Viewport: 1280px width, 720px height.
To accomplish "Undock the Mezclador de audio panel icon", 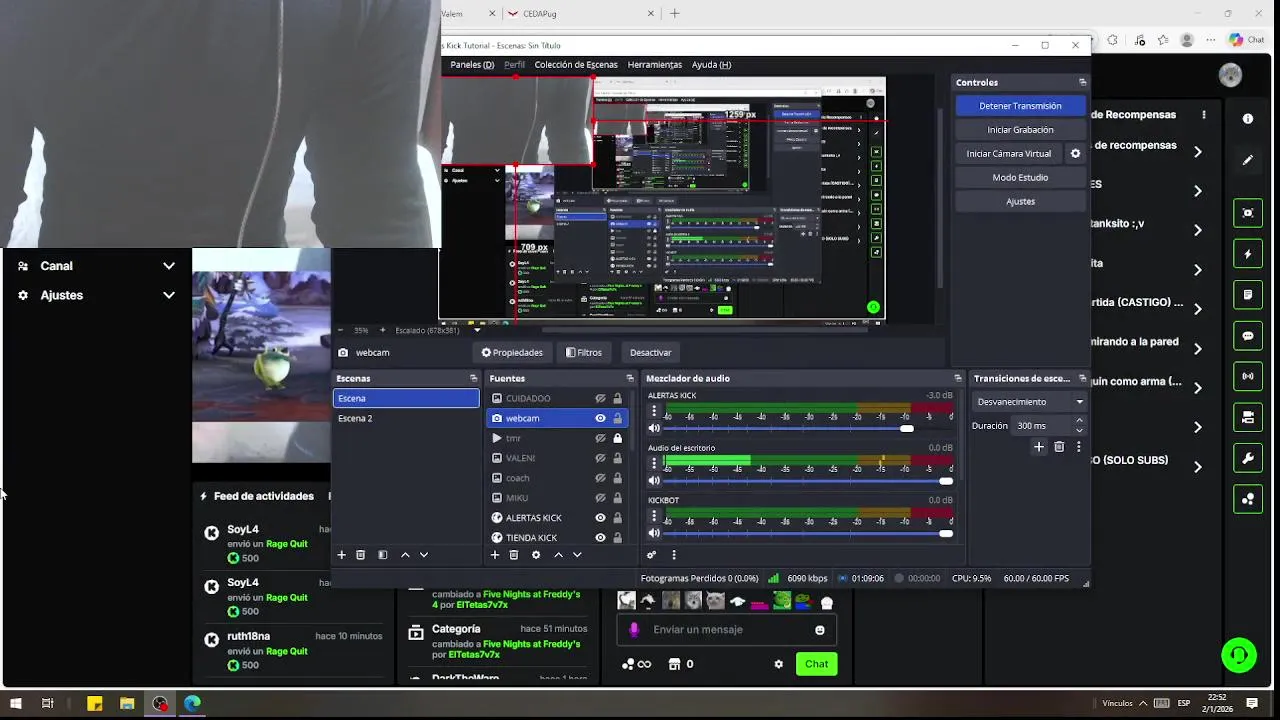I will pos(958,378).
